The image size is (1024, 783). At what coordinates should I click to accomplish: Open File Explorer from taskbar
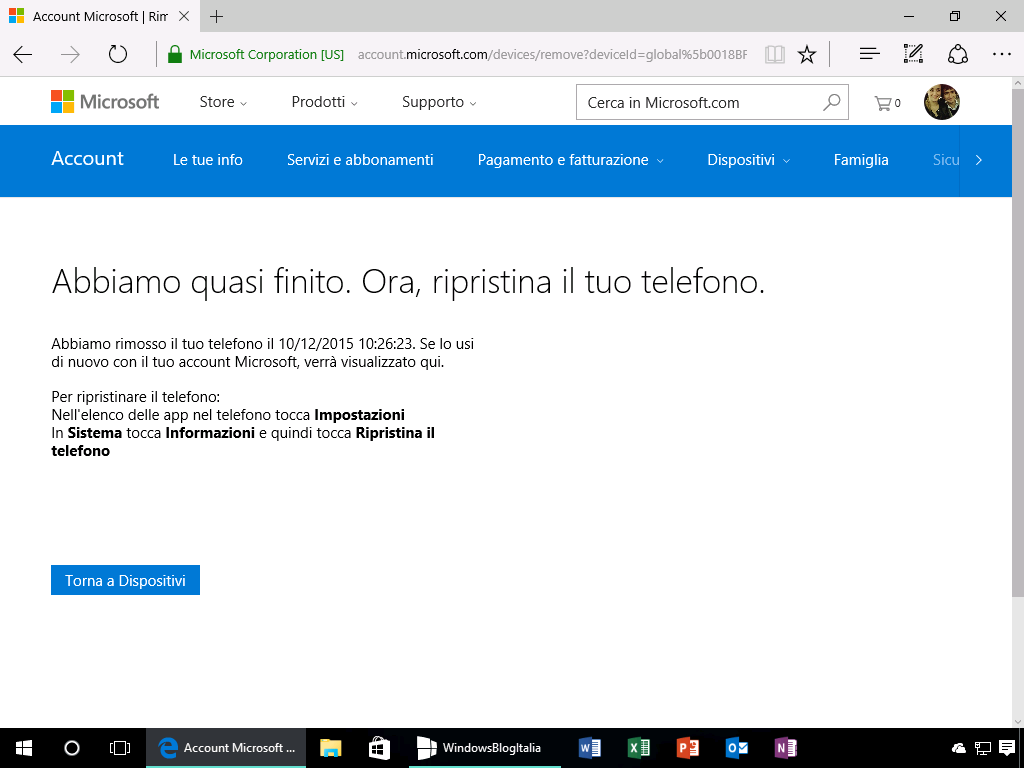330,748
